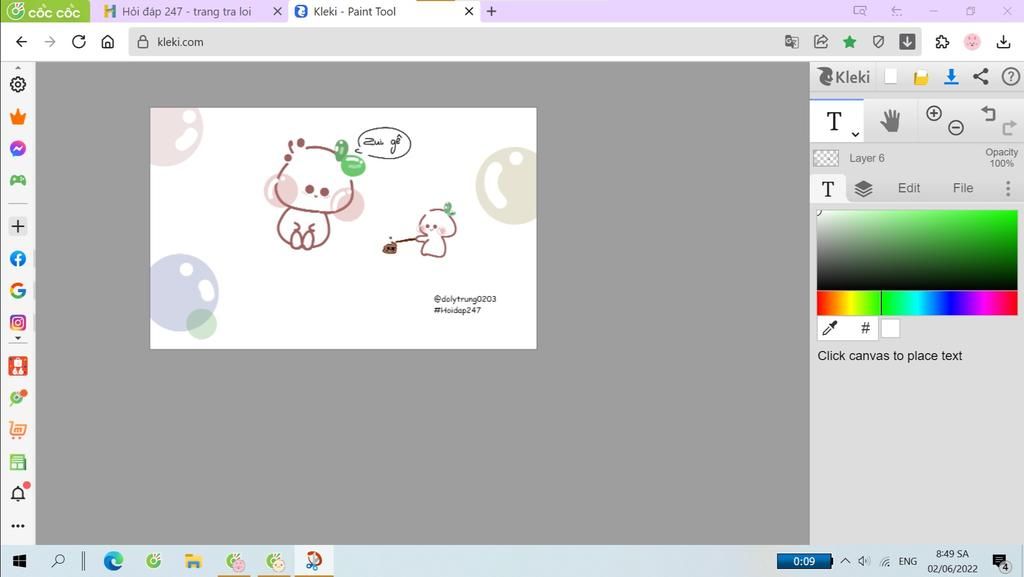Switch ENG input language
This screenshot has width=1024, height=577.
(907, 561)
